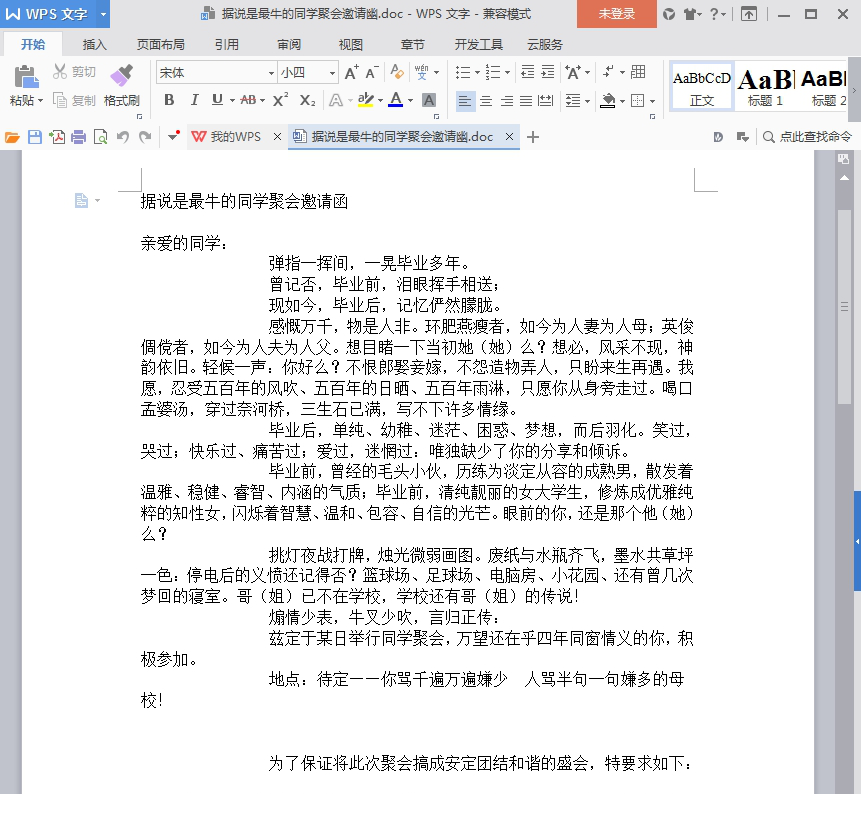The height and width of the screenshot is (825, 861).
Task: Click the 点此查找命令 command search box
Action: pos(808,137)
